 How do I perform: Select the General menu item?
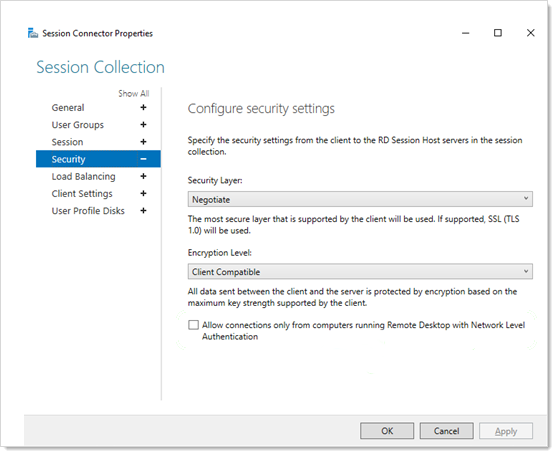(68, 107)
